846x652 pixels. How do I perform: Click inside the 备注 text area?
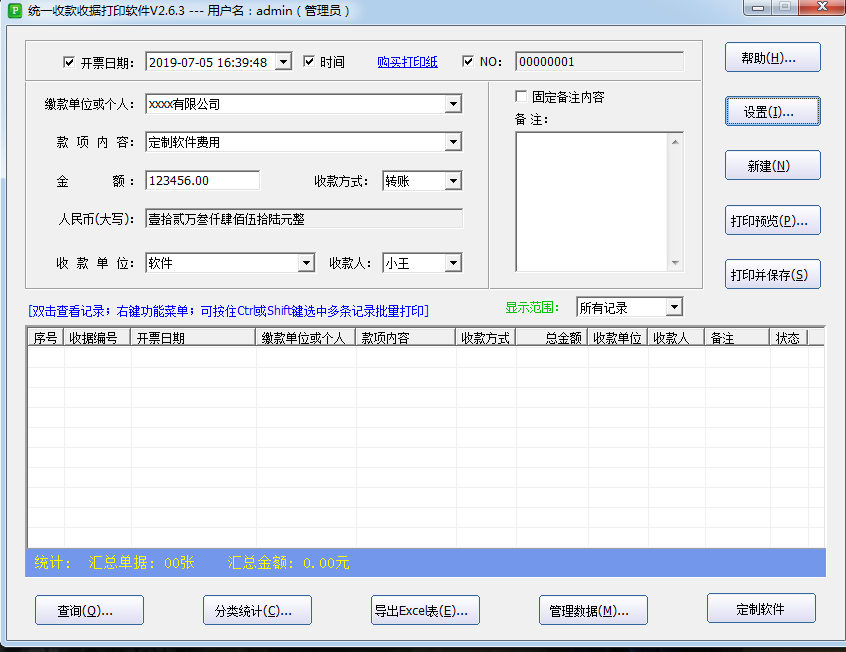click(x=591, y=202)
